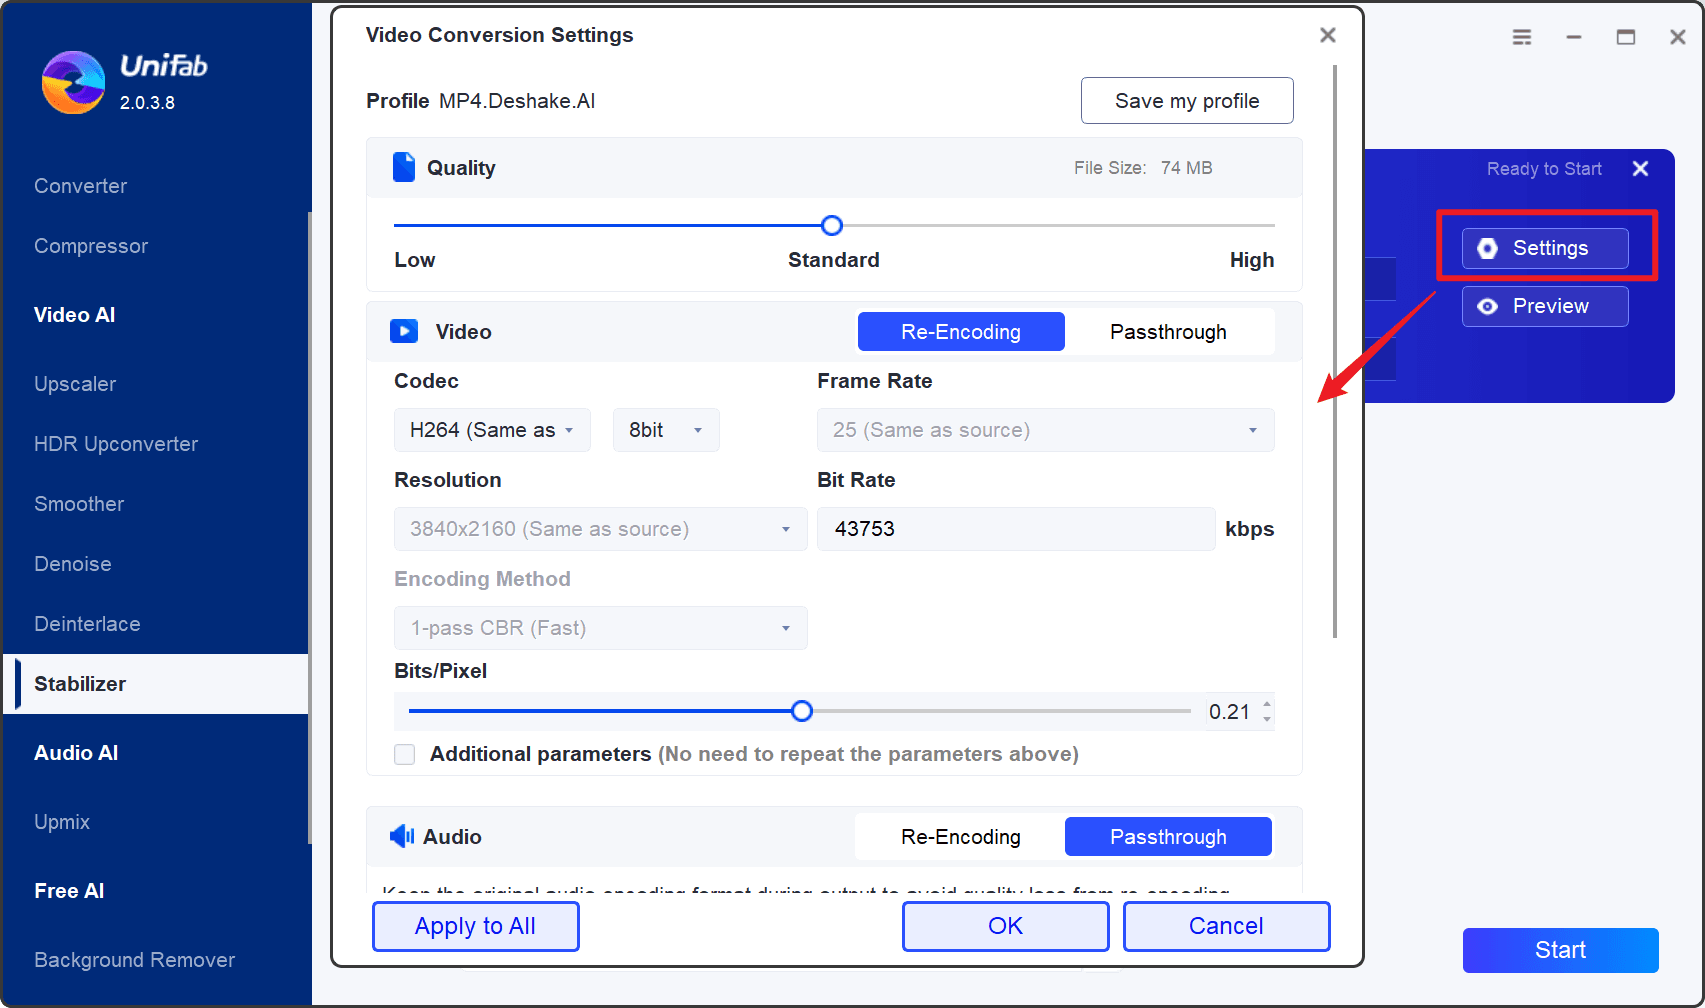This screenshot has height=1008, width=1705.
Task: Select Denoise in the sidebar
Action: tap(73, 564)
